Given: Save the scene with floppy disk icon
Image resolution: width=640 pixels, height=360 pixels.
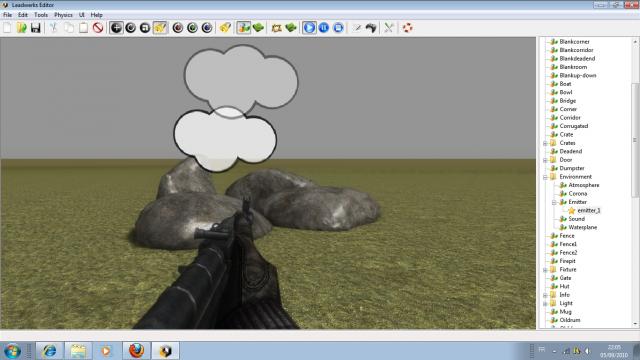Looking at the screenshot, I should point(36,28).
